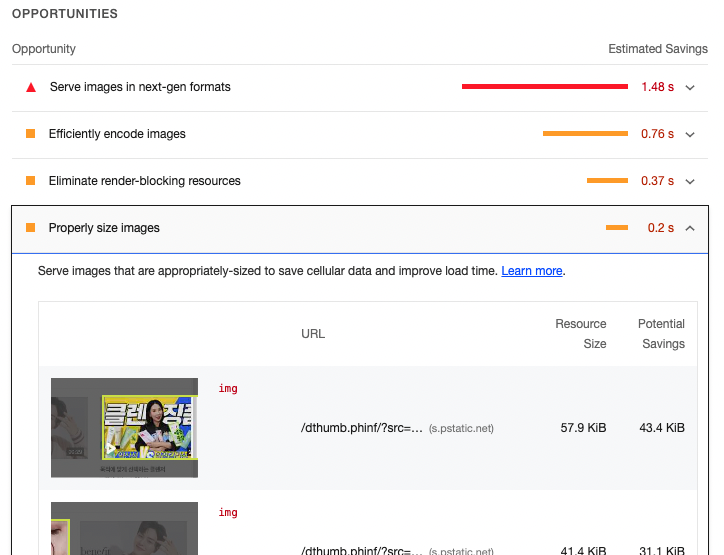Click red triangle icon beside next-gen formats

[x=31, y=87]
